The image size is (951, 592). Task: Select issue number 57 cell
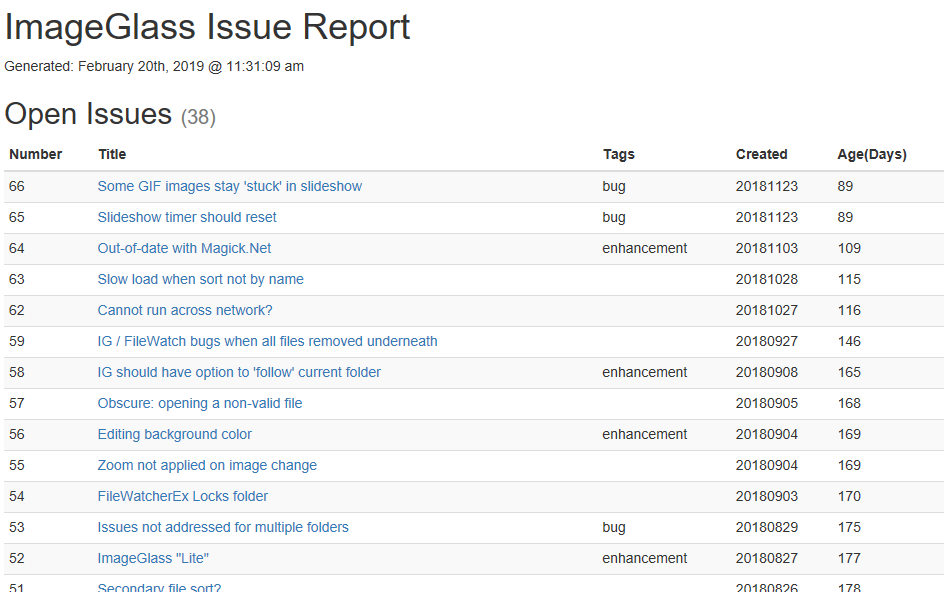tap(17, 403)
